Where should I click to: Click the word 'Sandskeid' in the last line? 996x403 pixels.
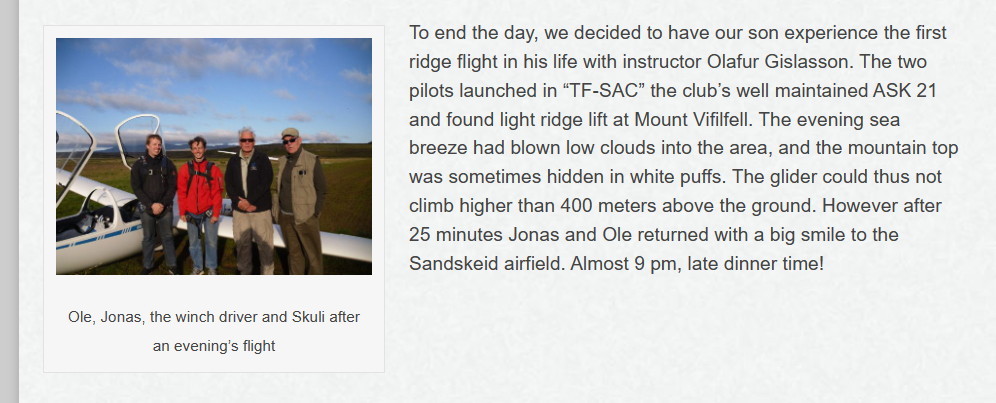[x=454, y=263]
